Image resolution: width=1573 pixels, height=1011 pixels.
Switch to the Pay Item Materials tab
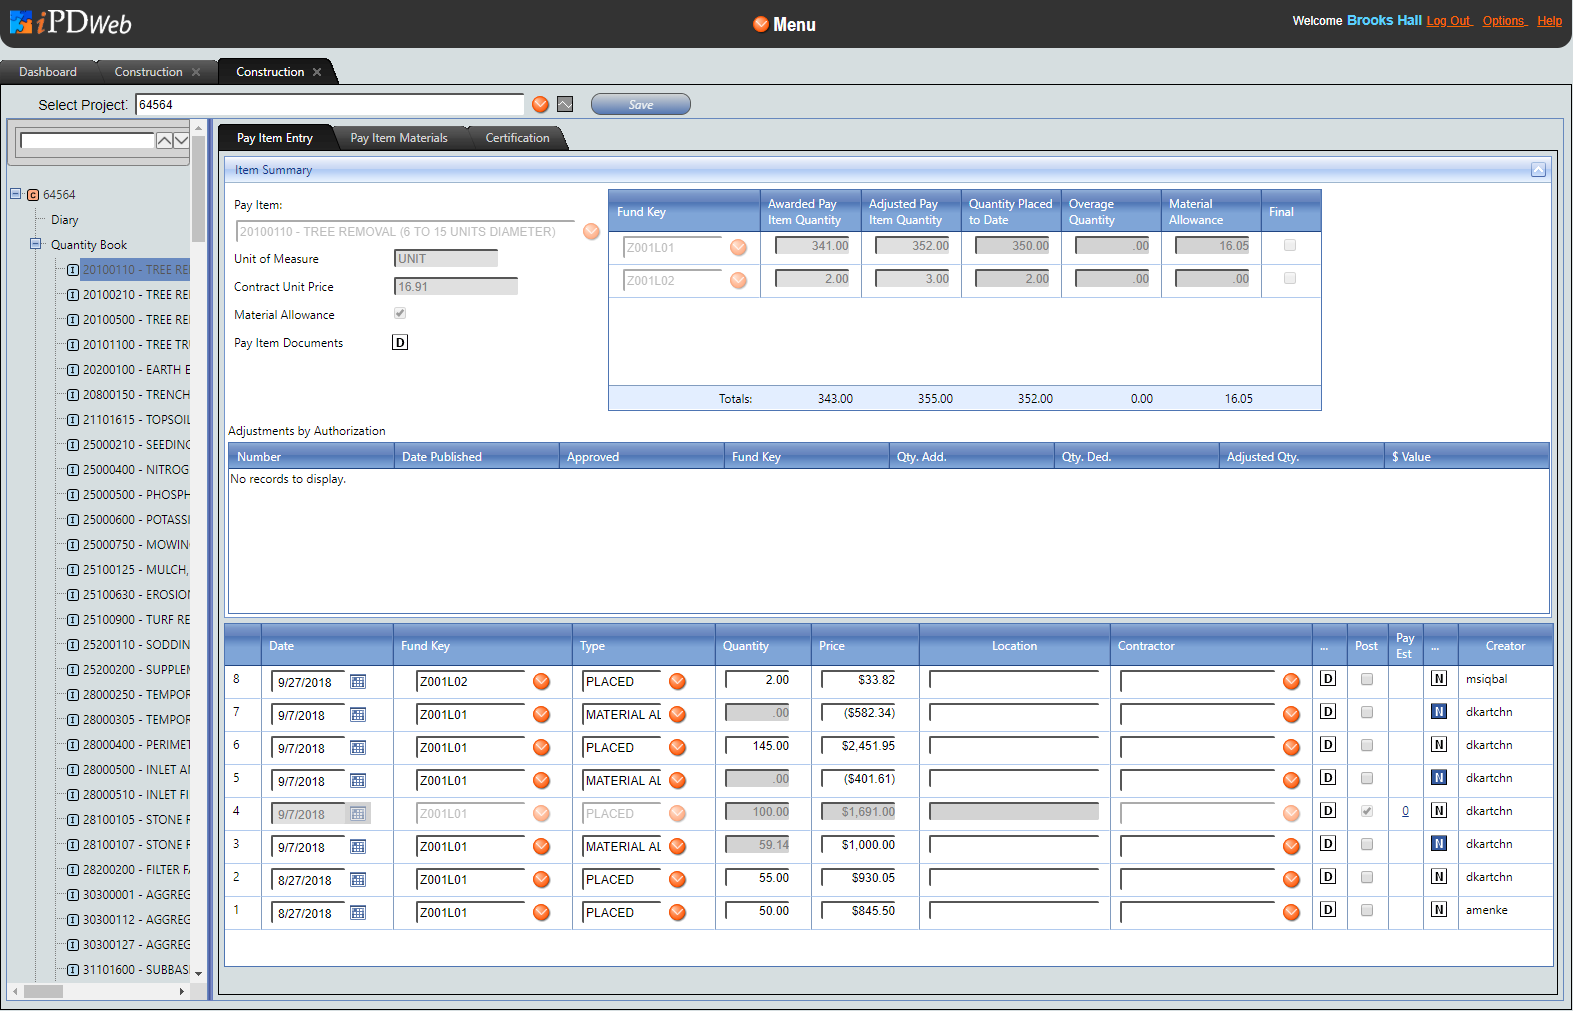click(399, 138)
